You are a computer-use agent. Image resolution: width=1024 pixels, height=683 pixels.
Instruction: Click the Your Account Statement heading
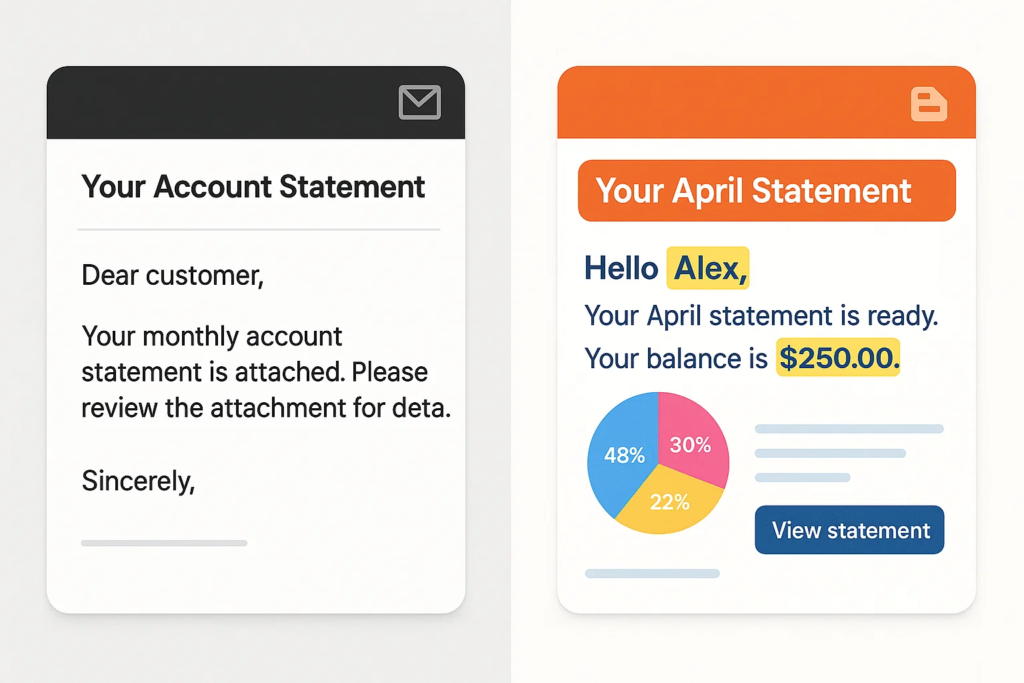click(253, 186)
